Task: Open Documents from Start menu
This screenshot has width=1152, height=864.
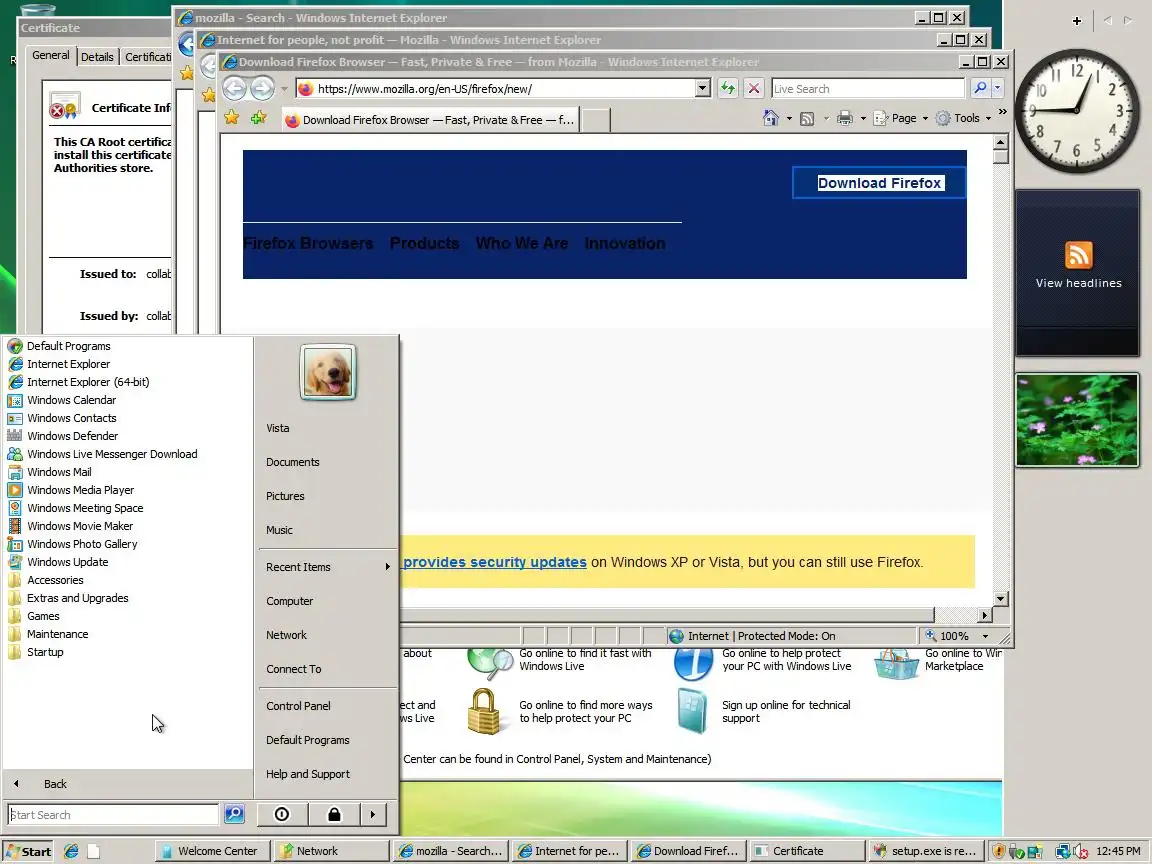Action: click(292, 462)
